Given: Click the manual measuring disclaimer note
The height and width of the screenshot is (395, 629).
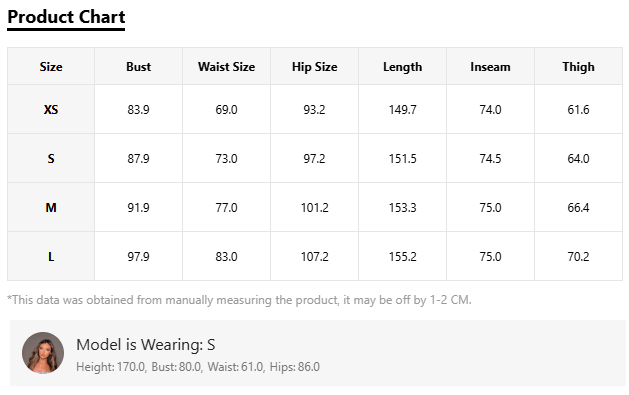Looking at the screenshot, I should click(239, 300).
